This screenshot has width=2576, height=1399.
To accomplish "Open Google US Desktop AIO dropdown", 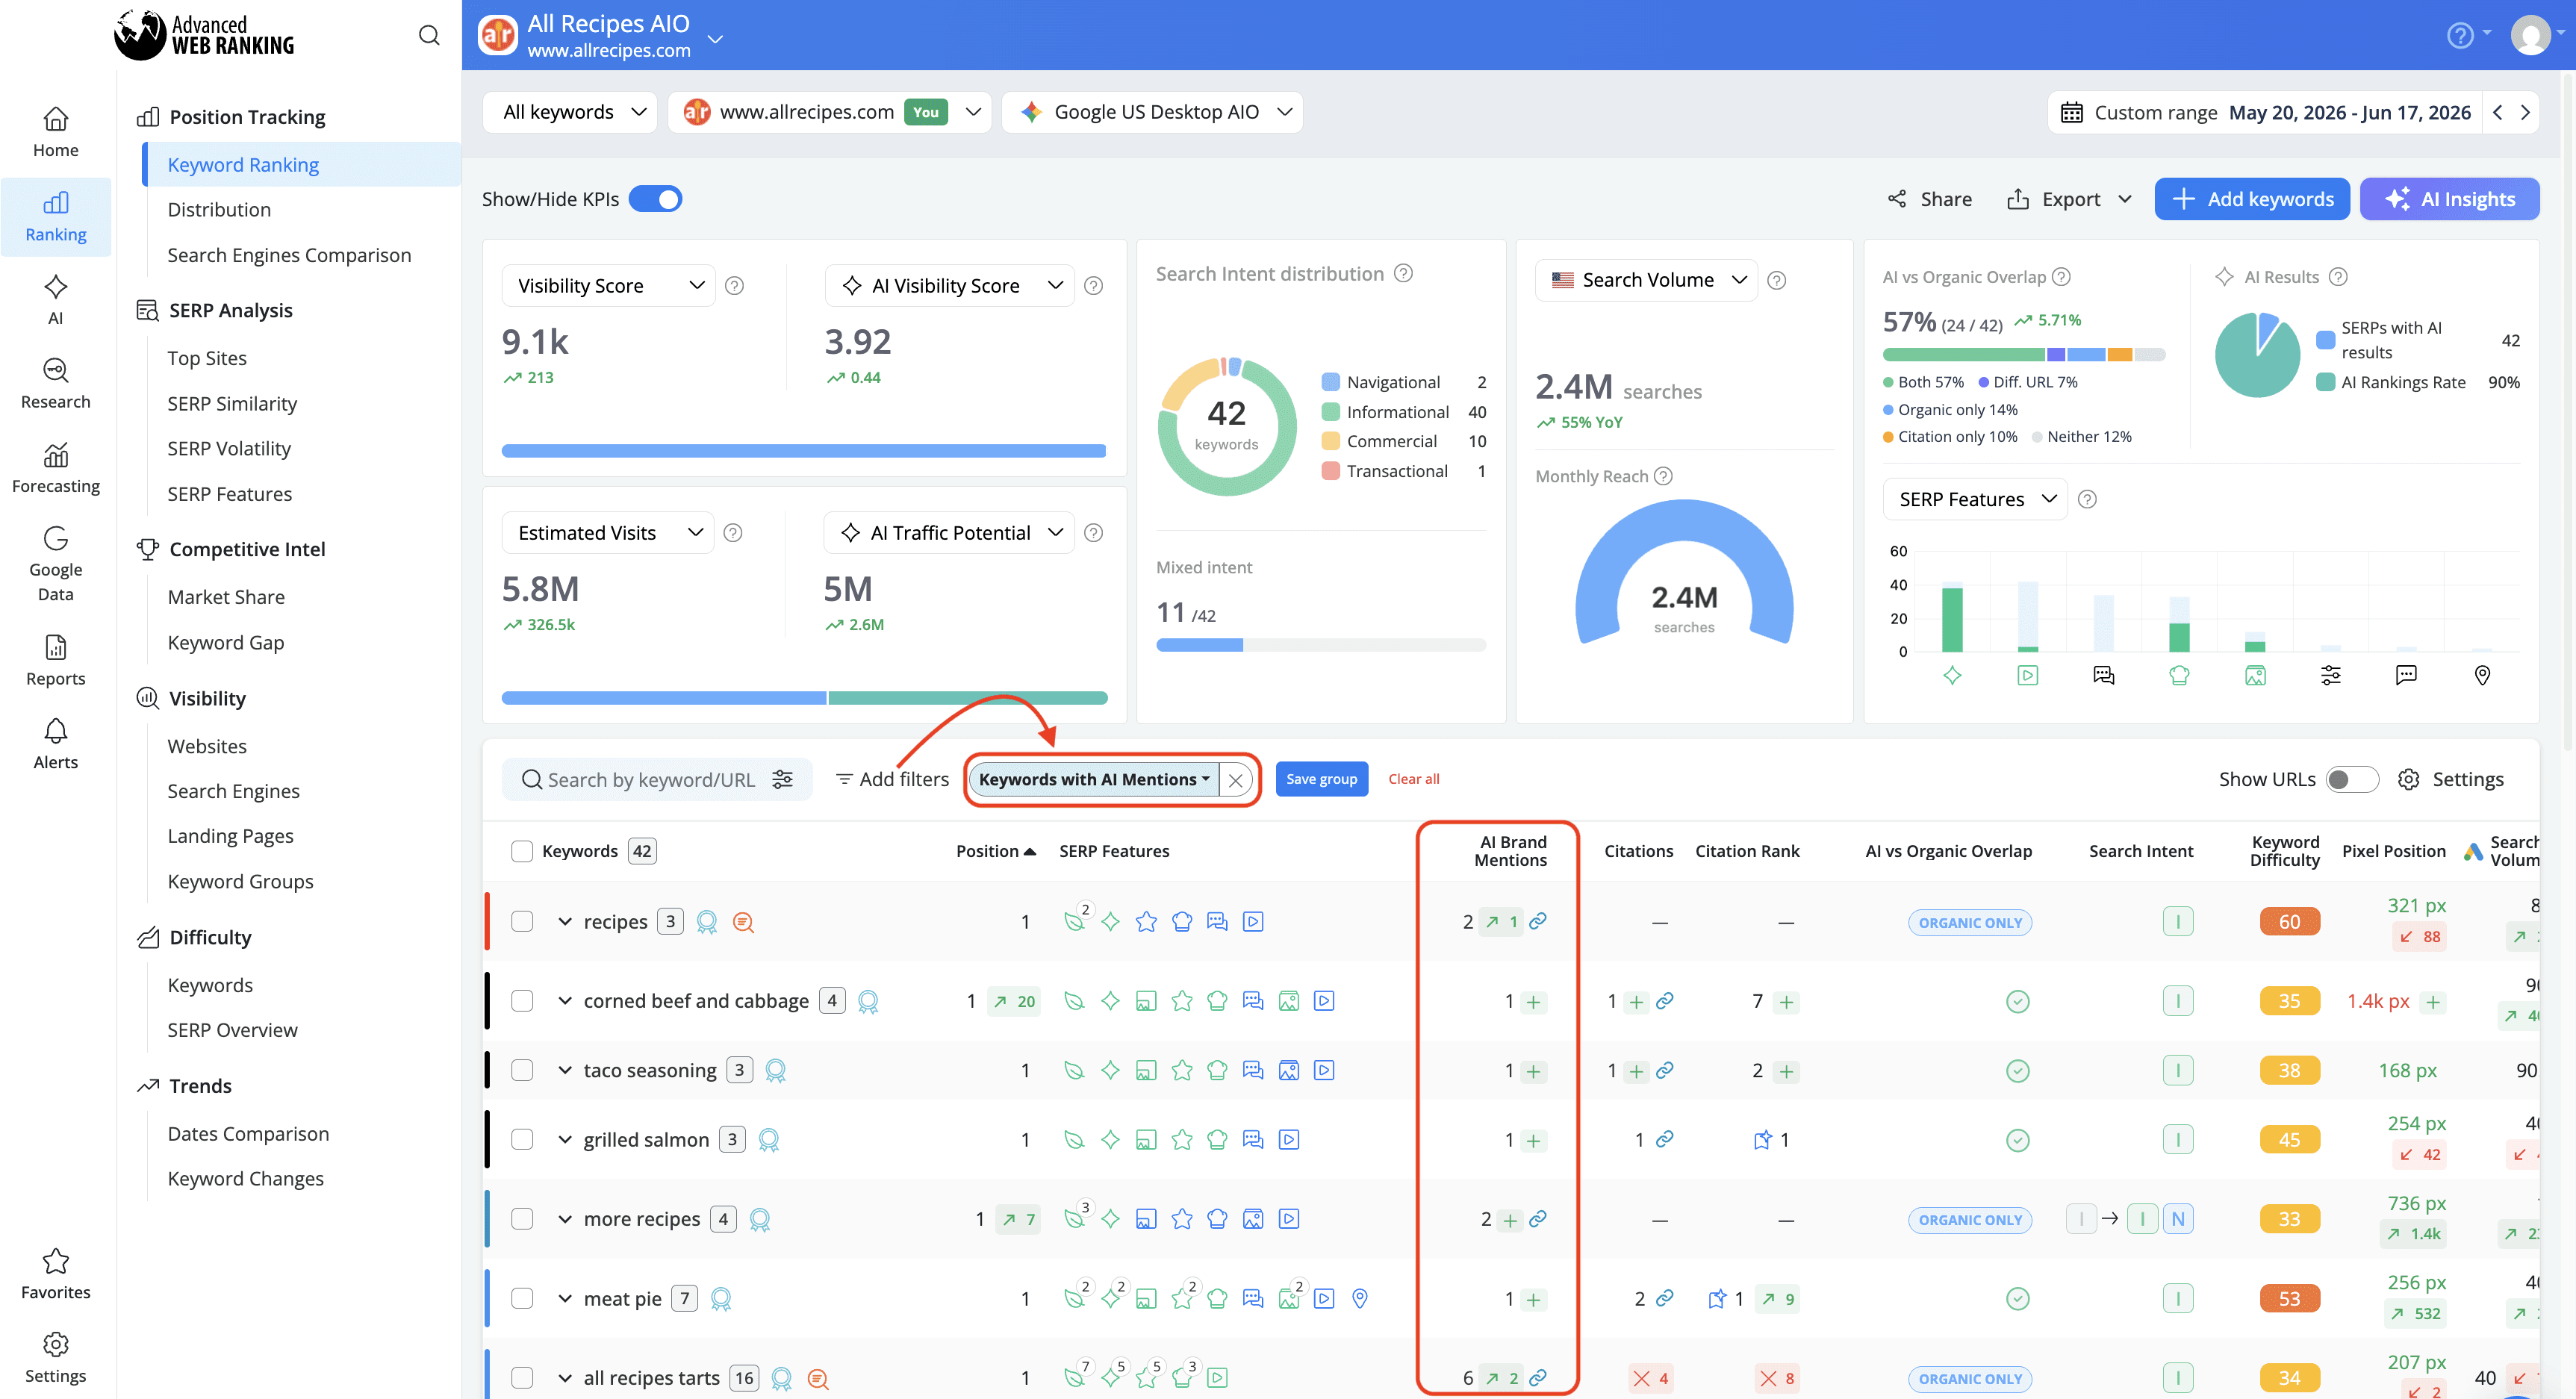I will (1152, 112).
